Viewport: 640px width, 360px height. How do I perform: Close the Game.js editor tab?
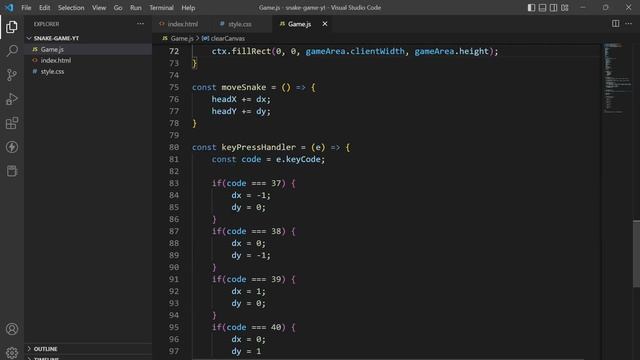coord(325,24)
